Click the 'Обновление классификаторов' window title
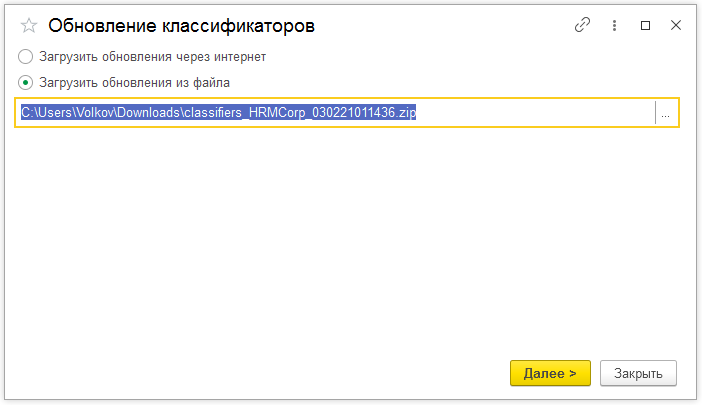The image size is (702, 405). pos(181,27)
